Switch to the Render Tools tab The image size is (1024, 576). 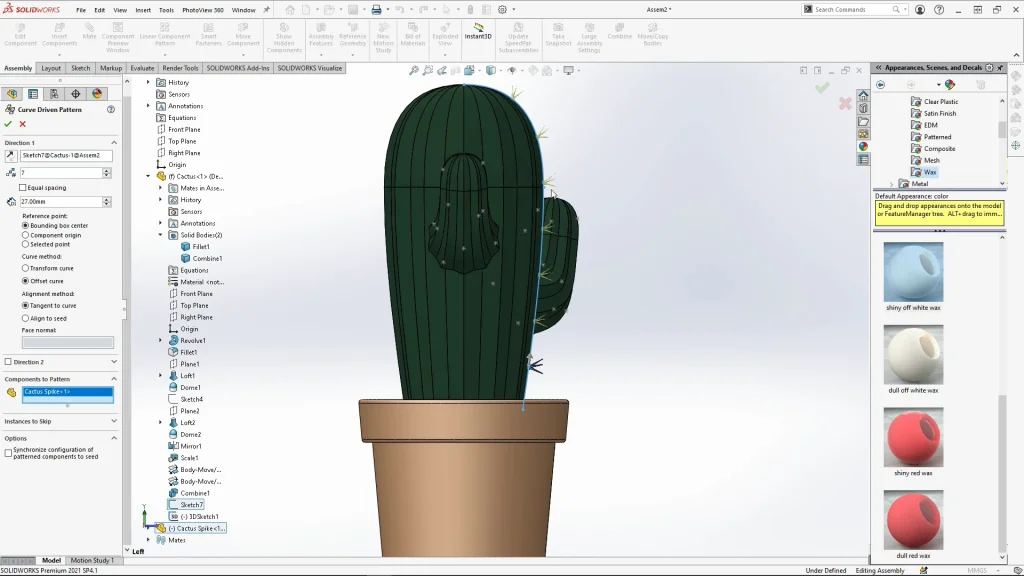click(180, 68)
